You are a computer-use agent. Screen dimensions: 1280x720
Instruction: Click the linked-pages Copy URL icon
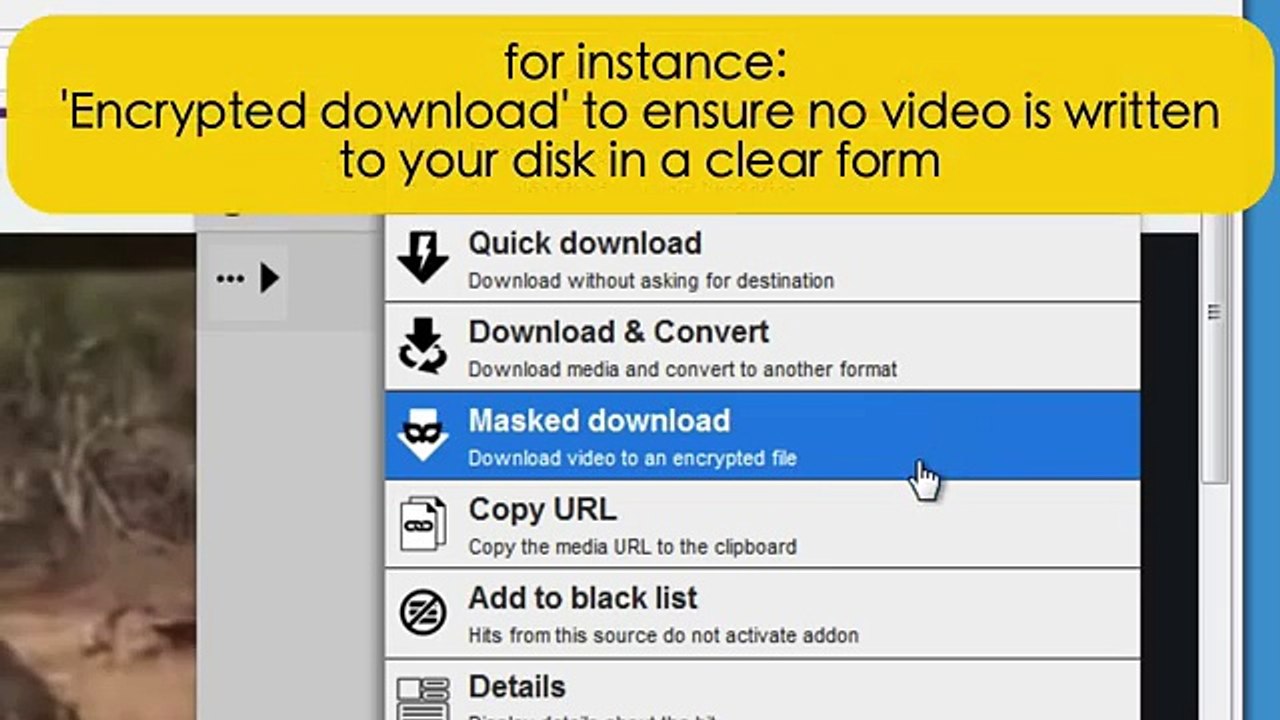423,523
